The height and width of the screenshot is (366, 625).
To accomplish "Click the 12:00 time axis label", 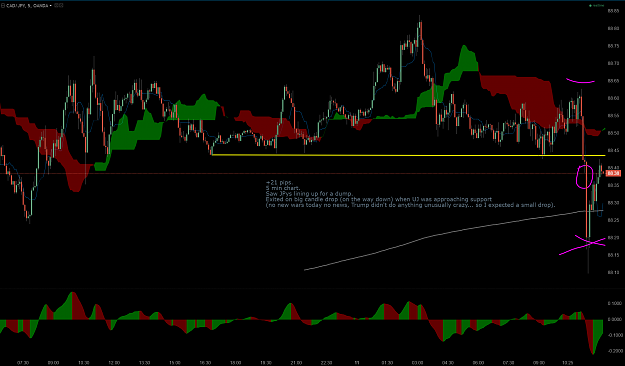I will [x=114, y=363].
